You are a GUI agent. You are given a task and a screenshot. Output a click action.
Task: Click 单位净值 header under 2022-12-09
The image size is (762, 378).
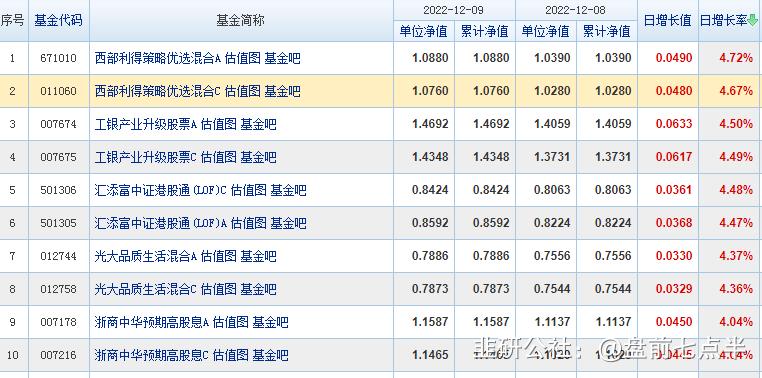coord(423,32)
